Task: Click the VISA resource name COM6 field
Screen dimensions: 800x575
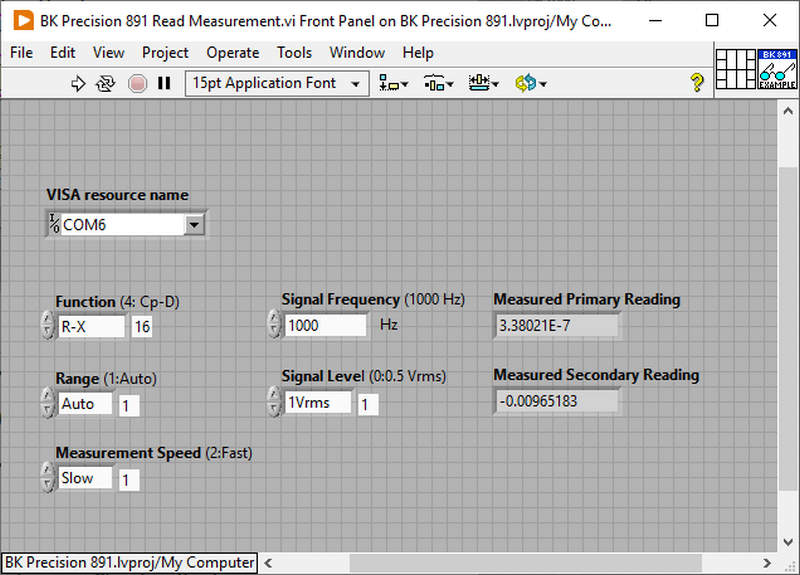Action: point(122,224)
